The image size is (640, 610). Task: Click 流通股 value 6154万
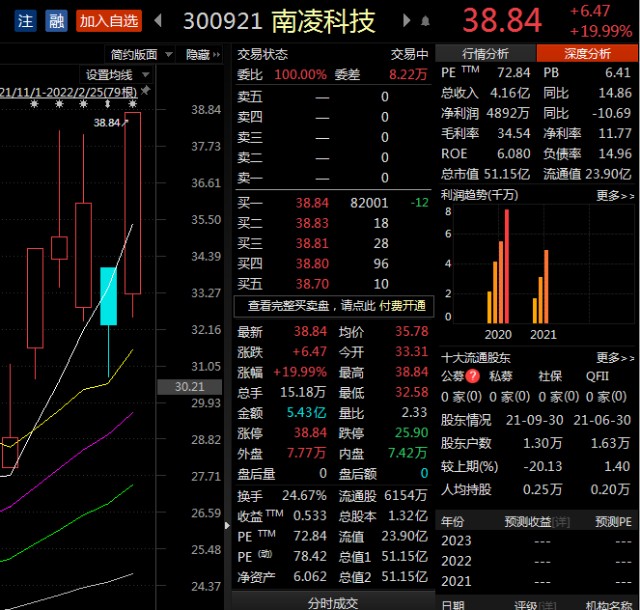[405, 496]
